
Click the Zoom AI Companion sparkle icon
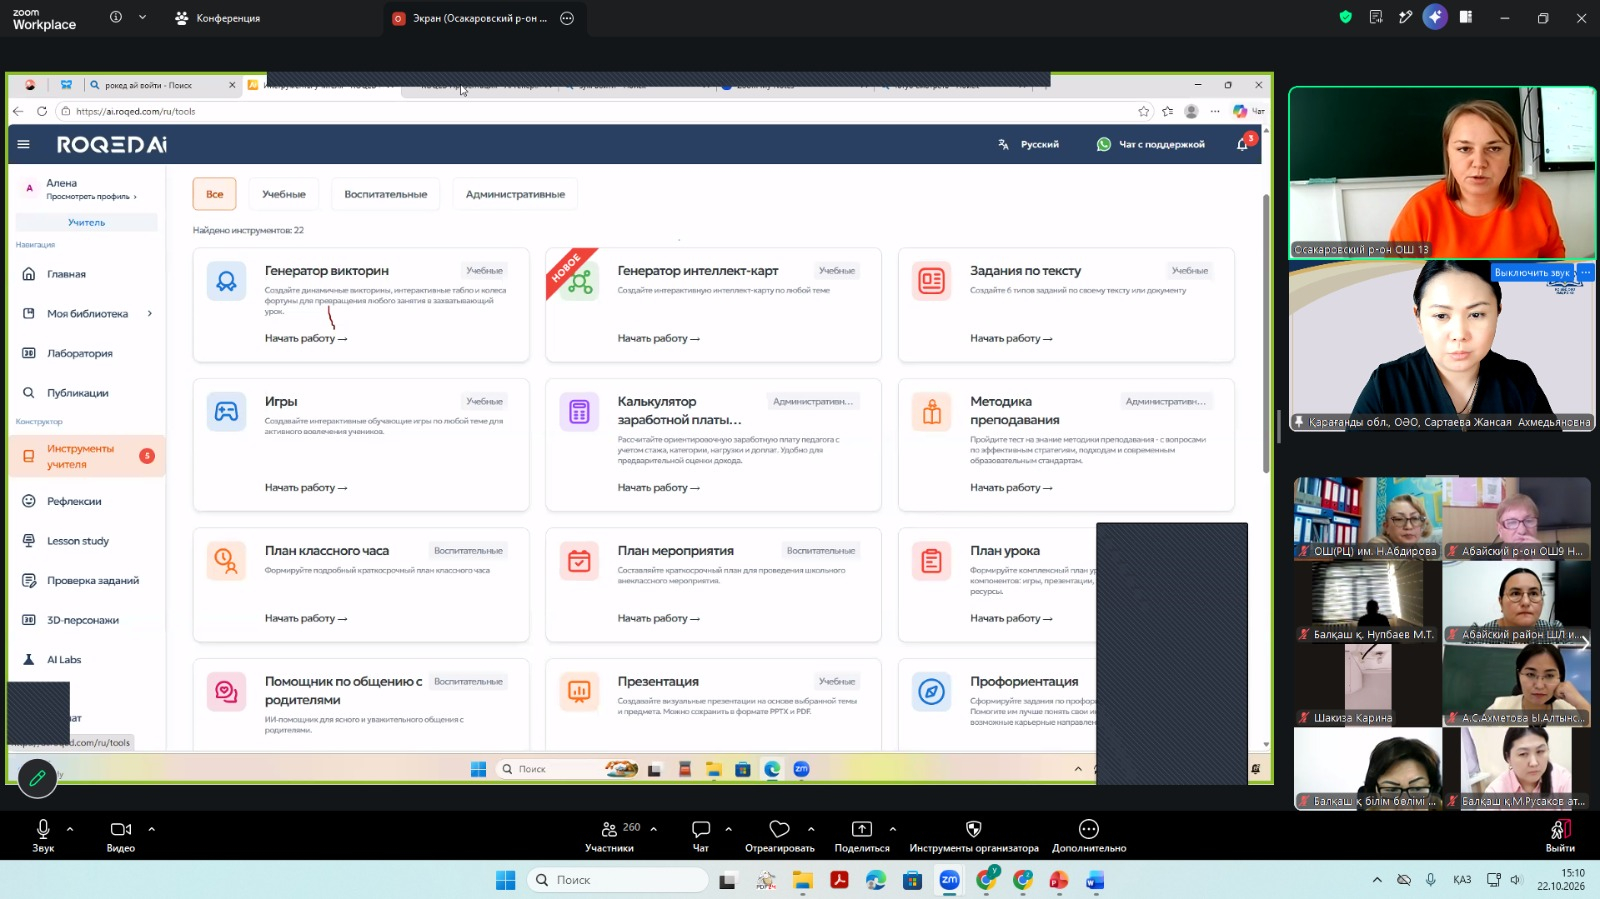pos(1435,17)
